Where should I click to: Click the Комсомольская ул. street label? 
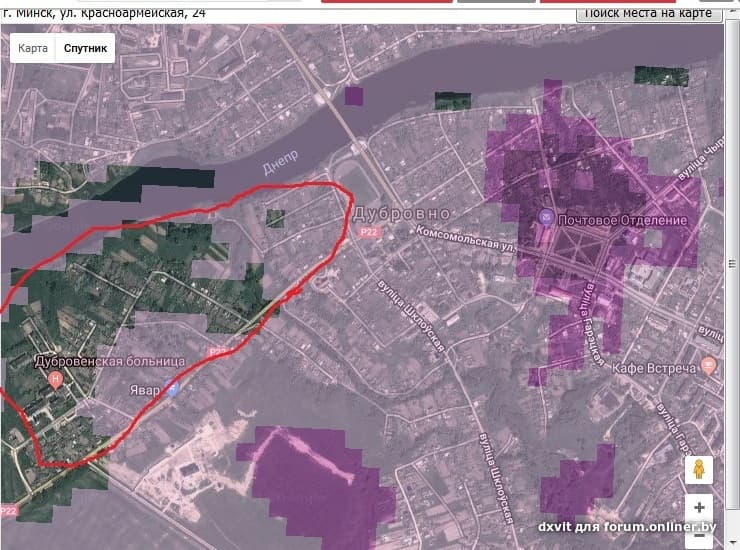(465, 238)
